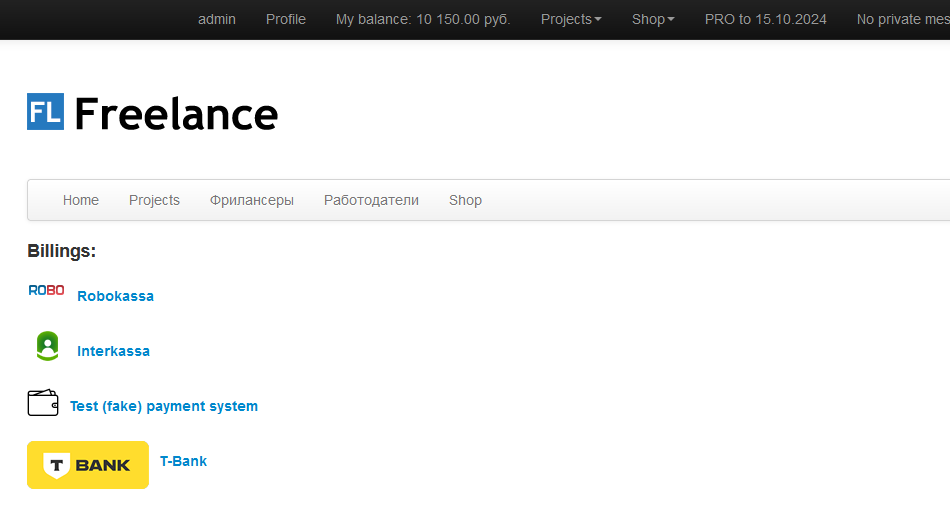Screen dimensions: 950x508
Task: Go to the Фрилансеры section
Action: 252,200
